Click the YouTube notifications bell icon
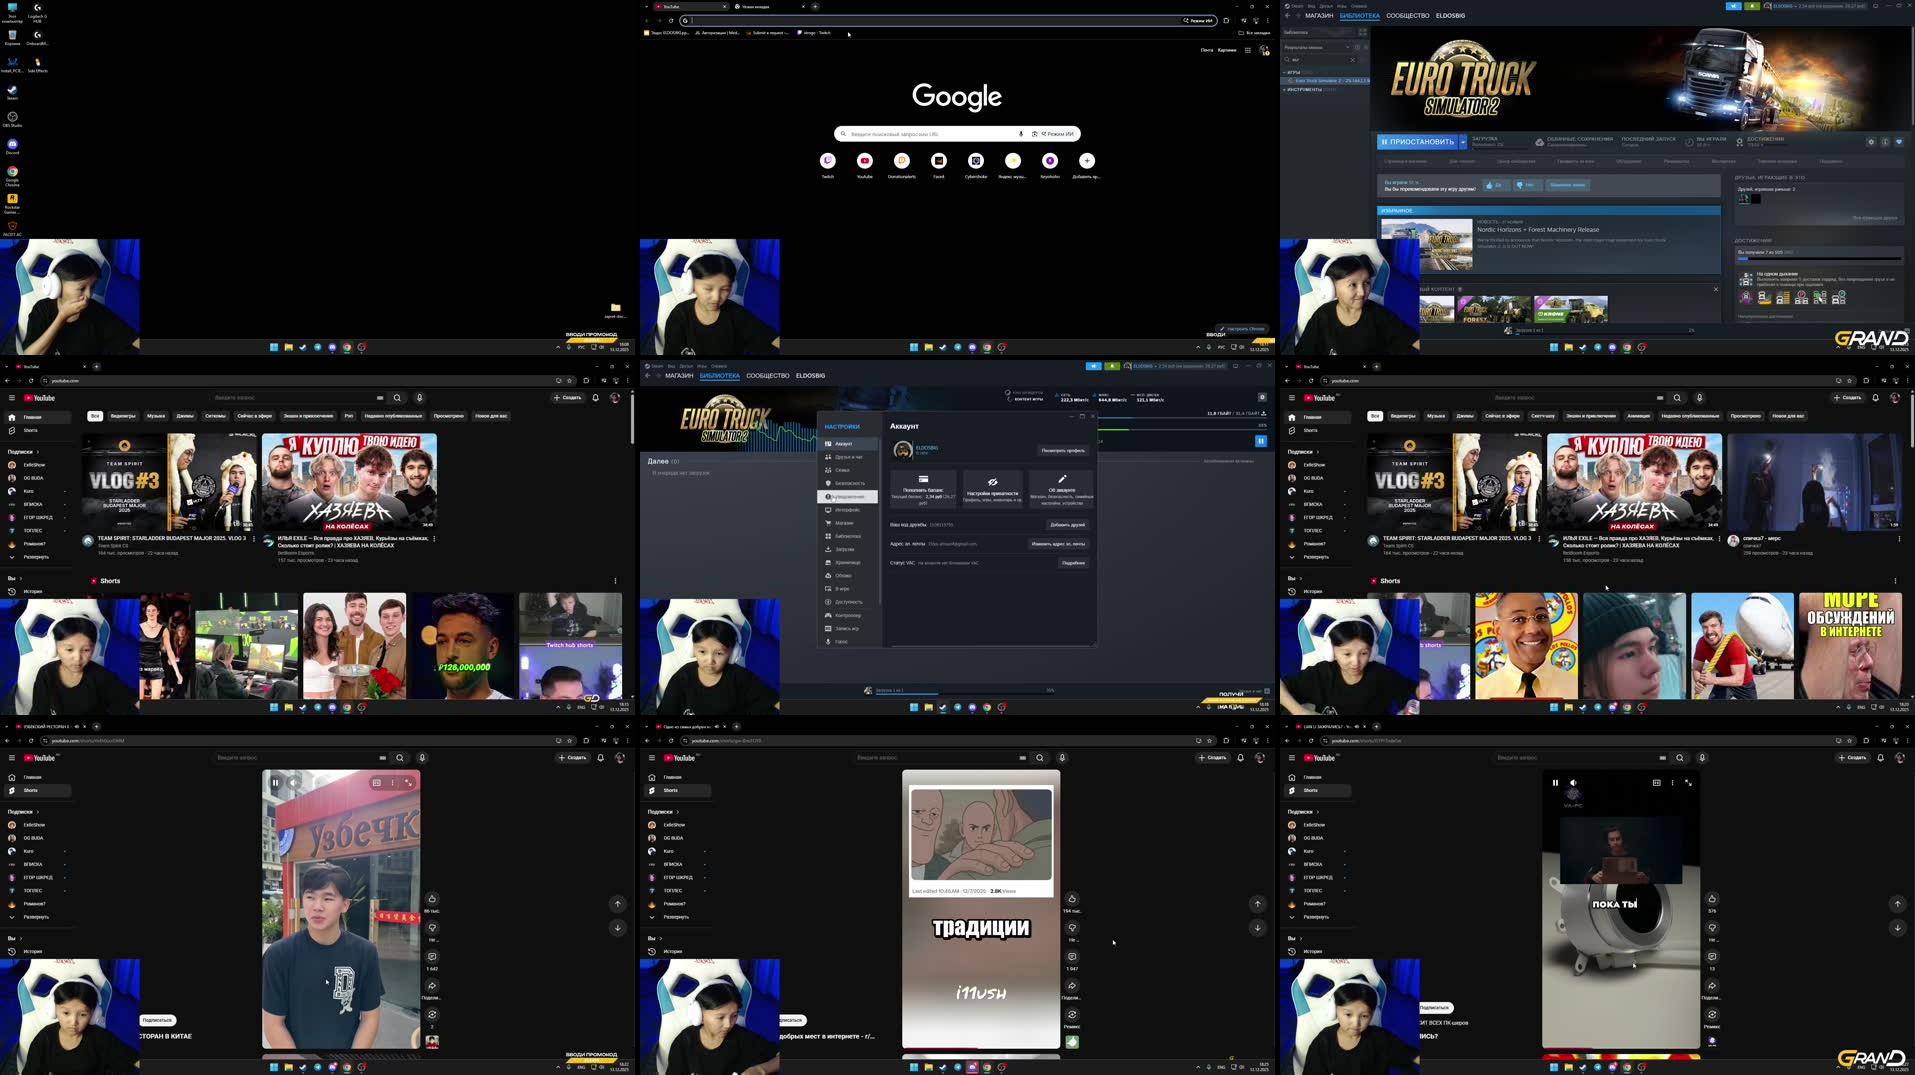 598,397
